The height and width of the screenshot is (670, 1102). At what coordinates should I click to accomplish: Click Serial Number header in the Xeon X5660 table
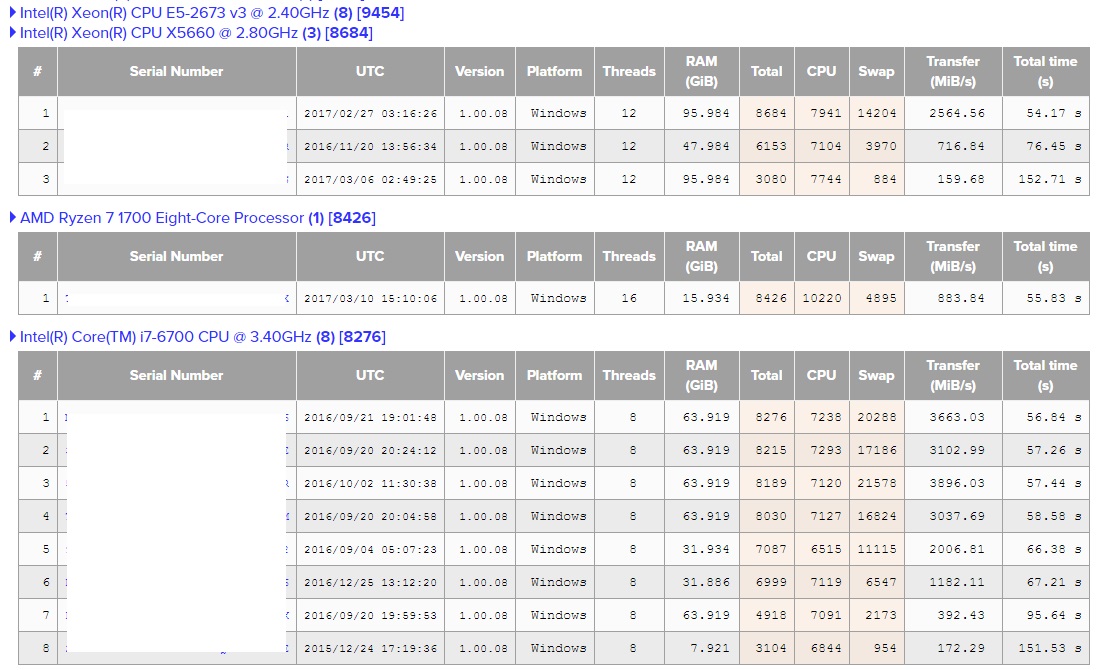(x=176, y=72)
